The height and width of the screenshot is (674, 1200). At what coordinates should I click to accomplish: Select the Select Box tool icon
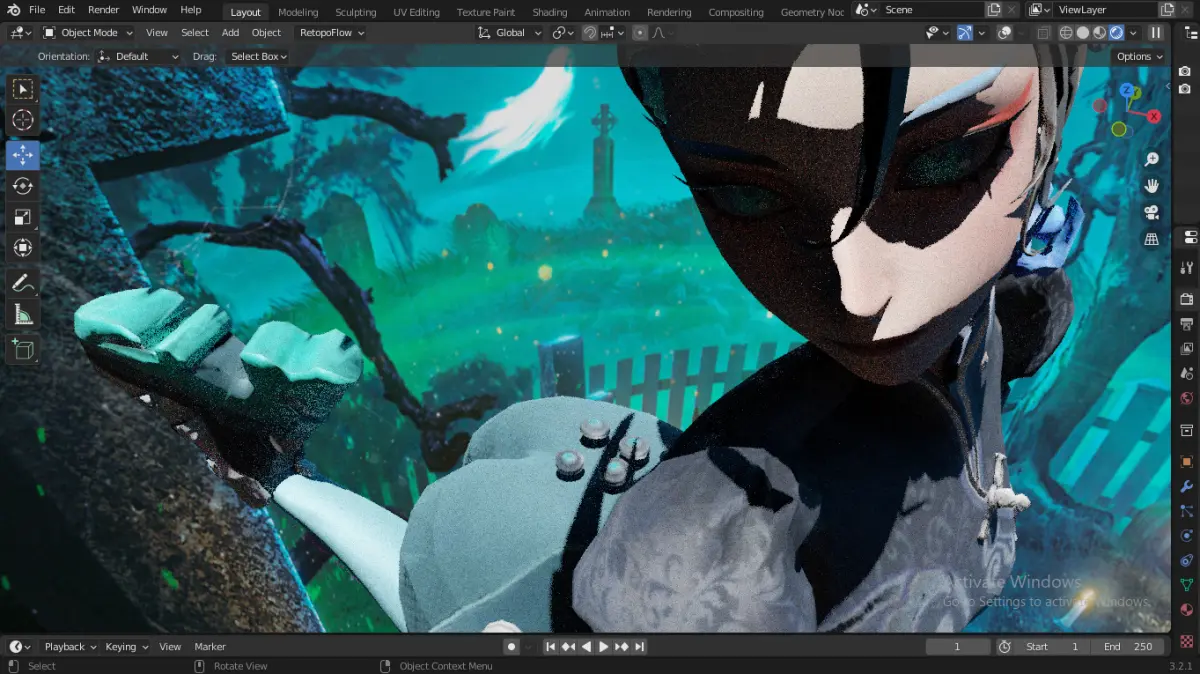pos(22,90)
